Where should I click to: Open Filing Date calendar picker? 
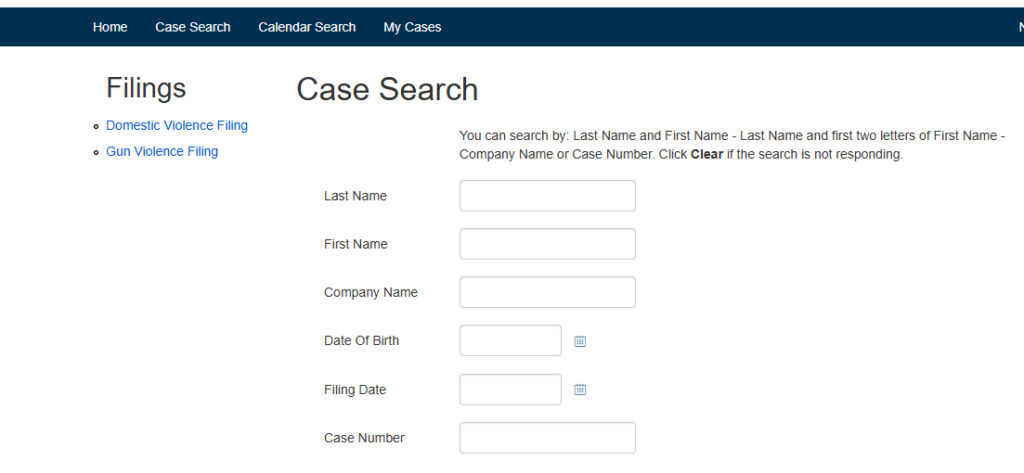(x=580, y=390)
